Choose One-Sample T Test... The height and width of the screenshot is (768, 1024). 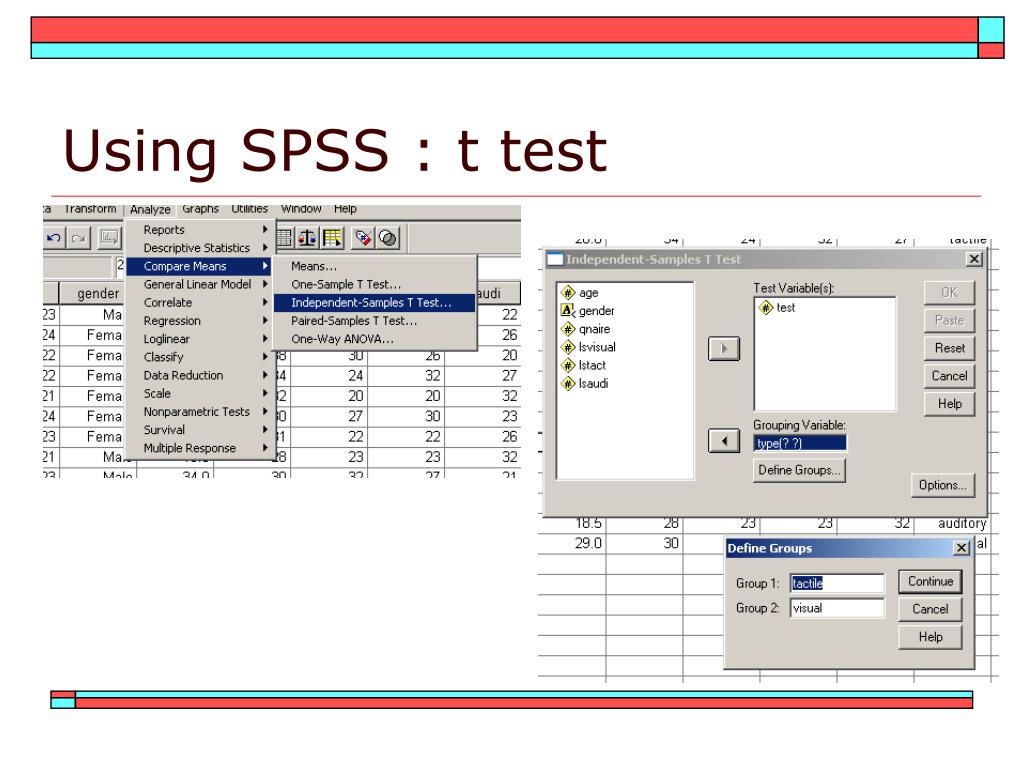coord(374,285)
